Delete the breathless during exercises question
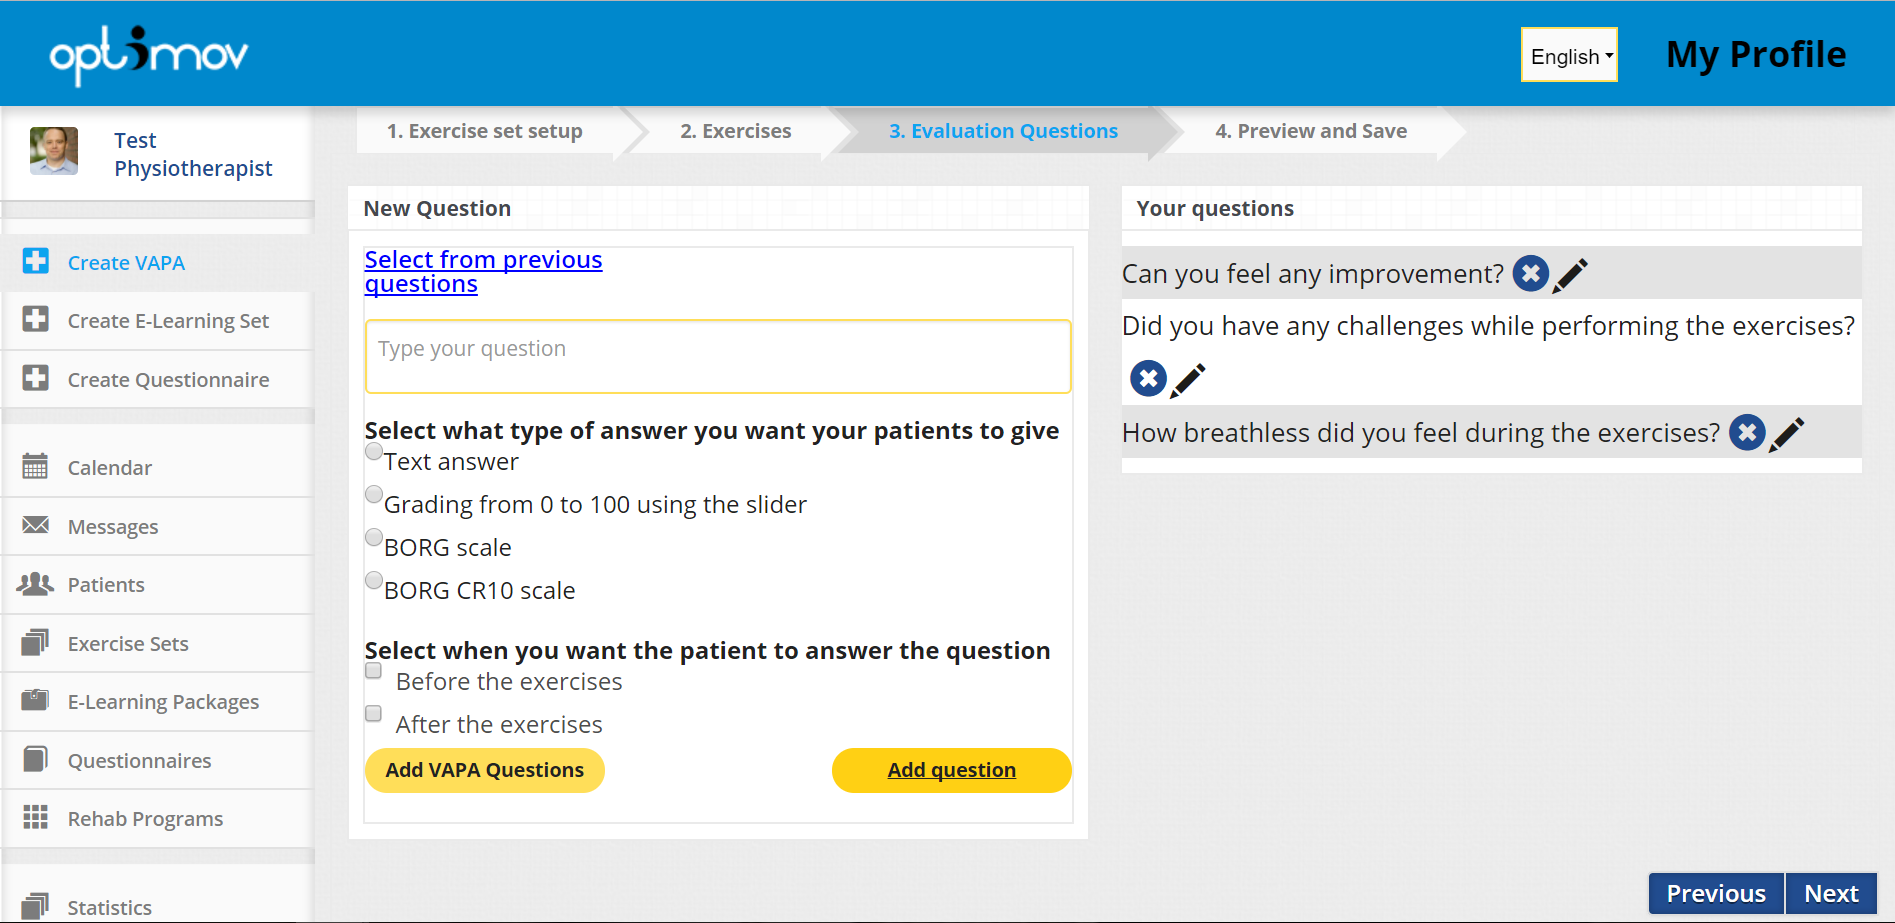The width and height of the screenshot is (1895, 923). click(x=1747, y=433)
